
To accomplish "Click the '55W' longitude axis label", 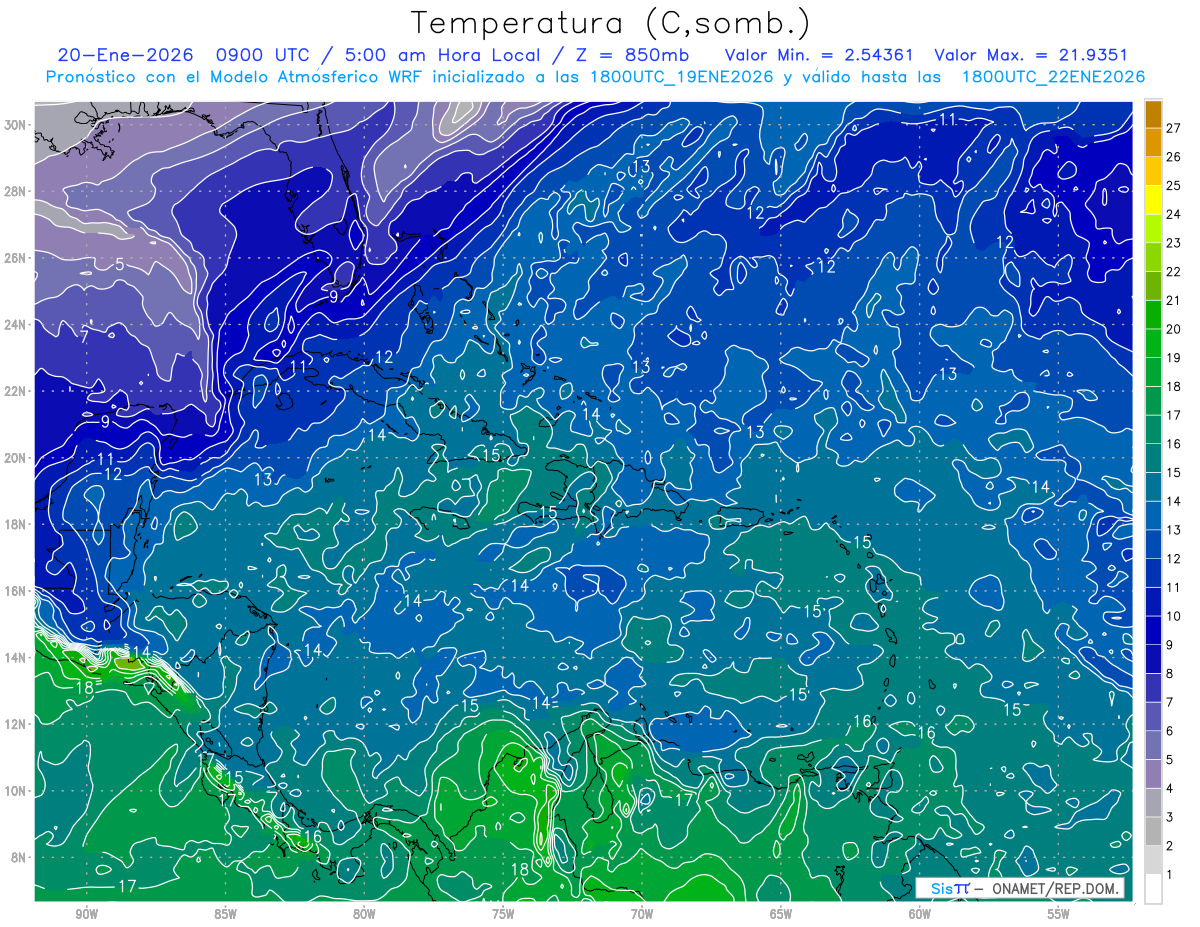I will [x=1059, y=914].
